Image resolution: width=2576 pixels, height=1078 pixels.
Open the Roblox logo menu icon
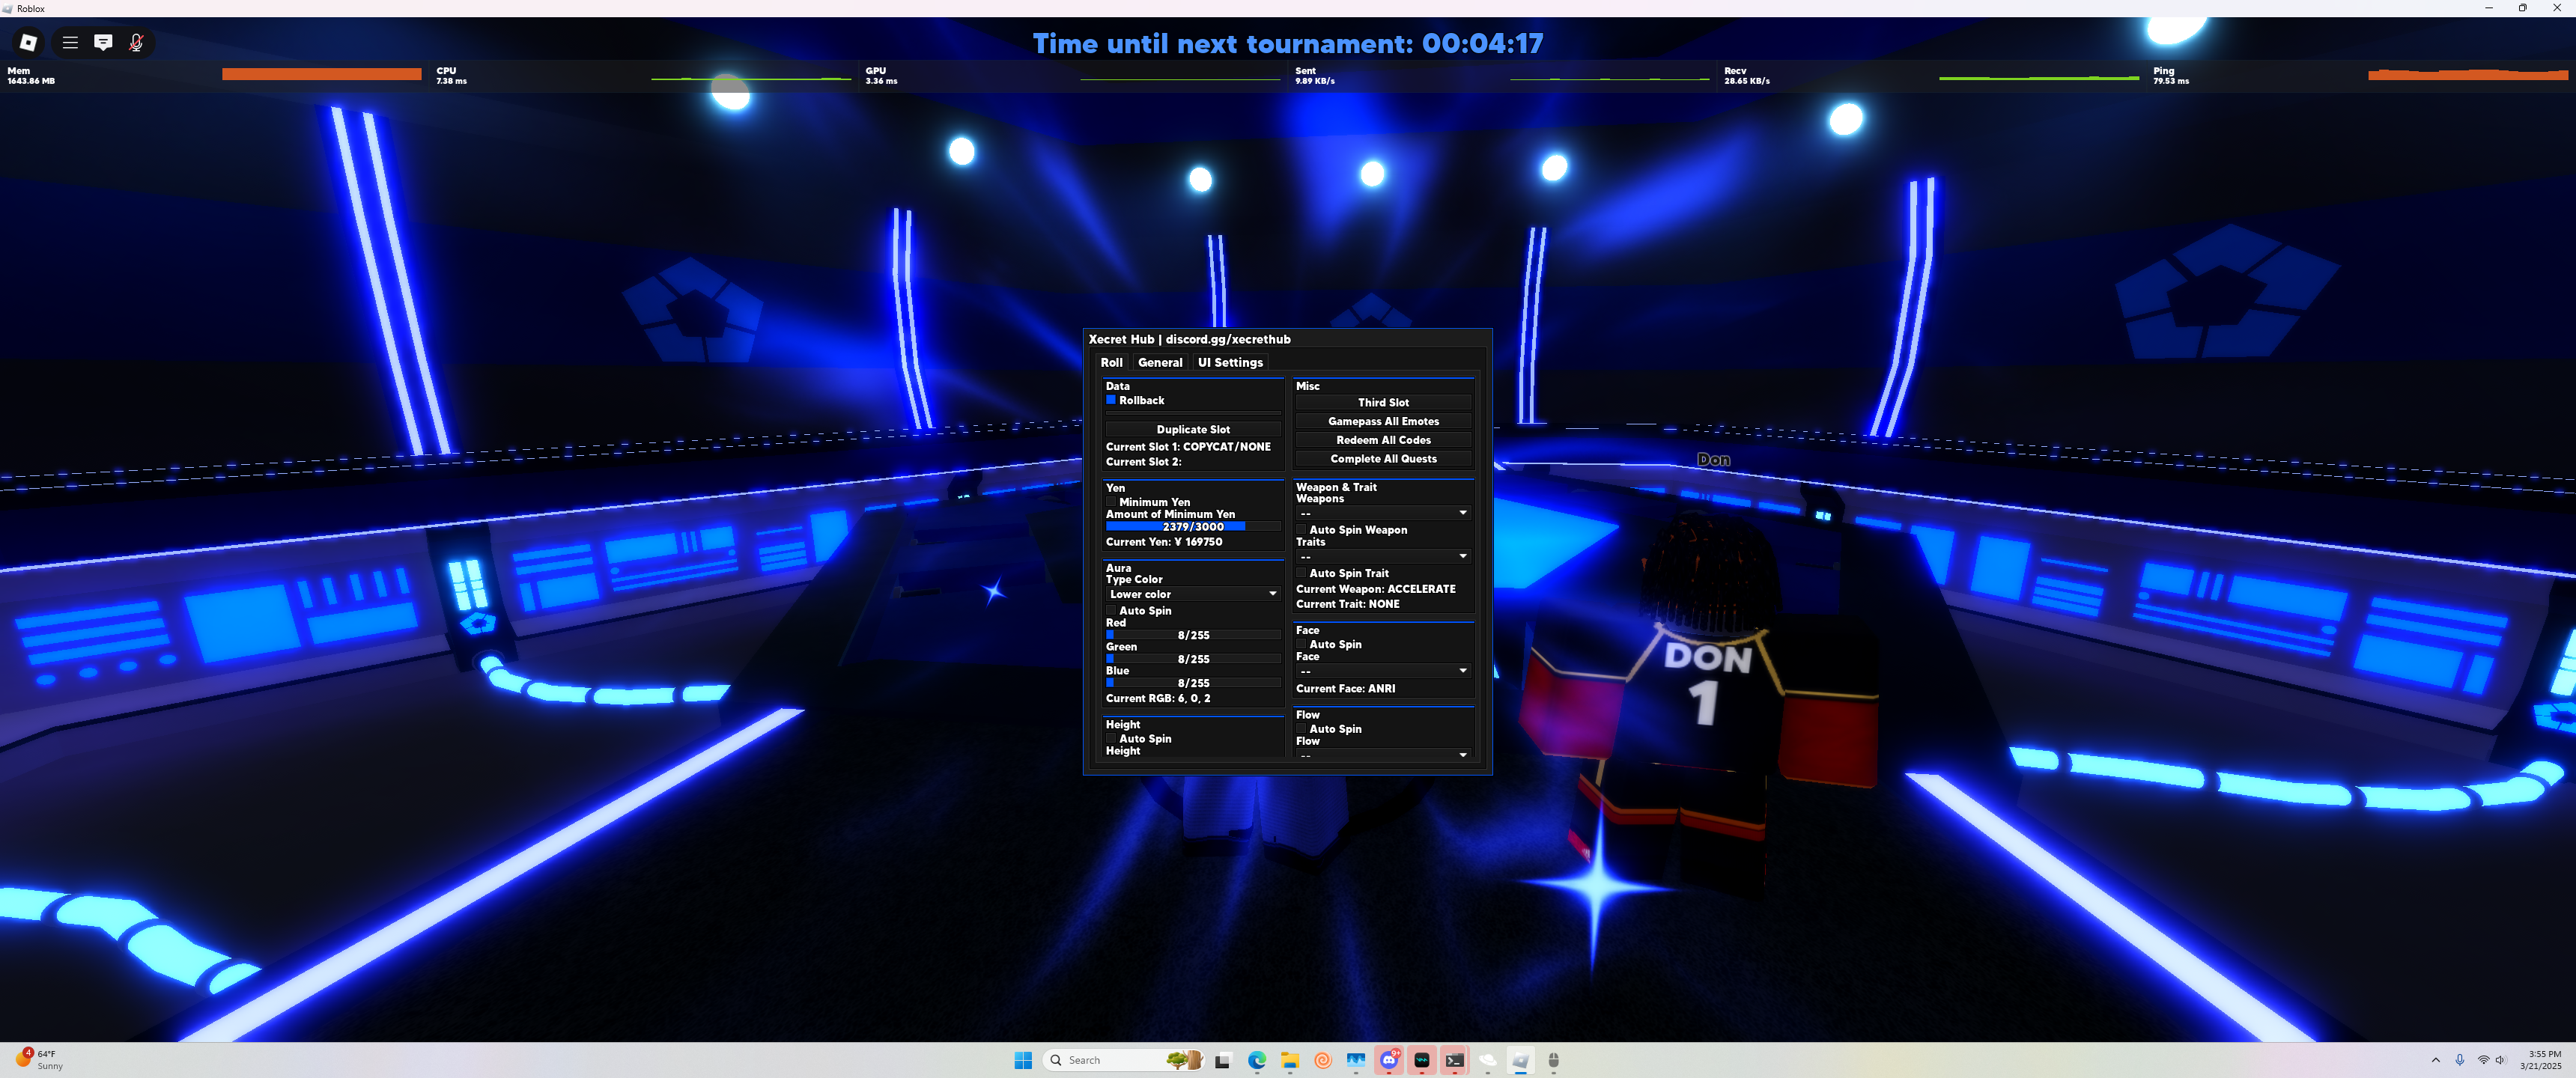click(28, 42)
